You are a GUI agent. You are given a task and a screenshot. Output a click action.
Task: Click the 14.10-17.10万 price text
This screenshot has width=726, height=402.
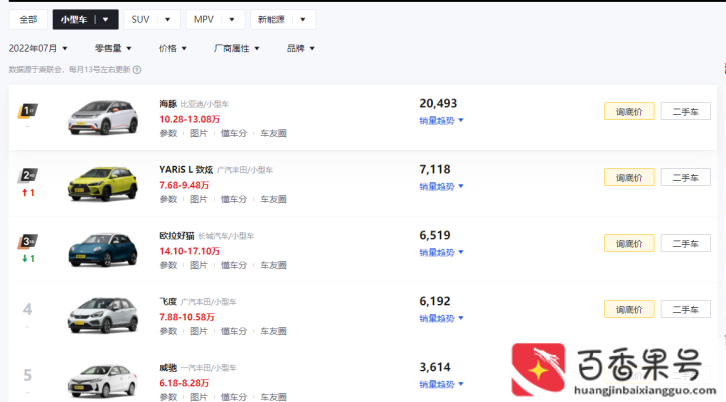[189, 251]
